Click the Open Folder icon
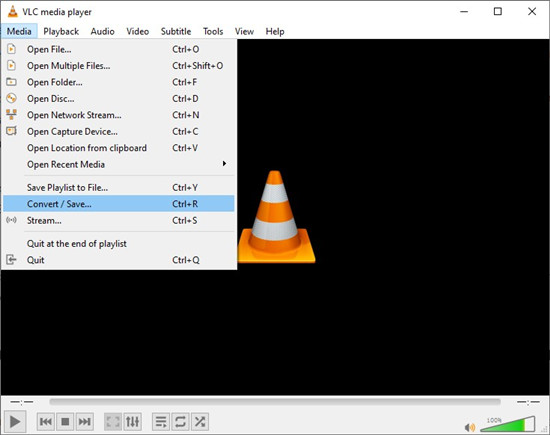 (11, 82)
